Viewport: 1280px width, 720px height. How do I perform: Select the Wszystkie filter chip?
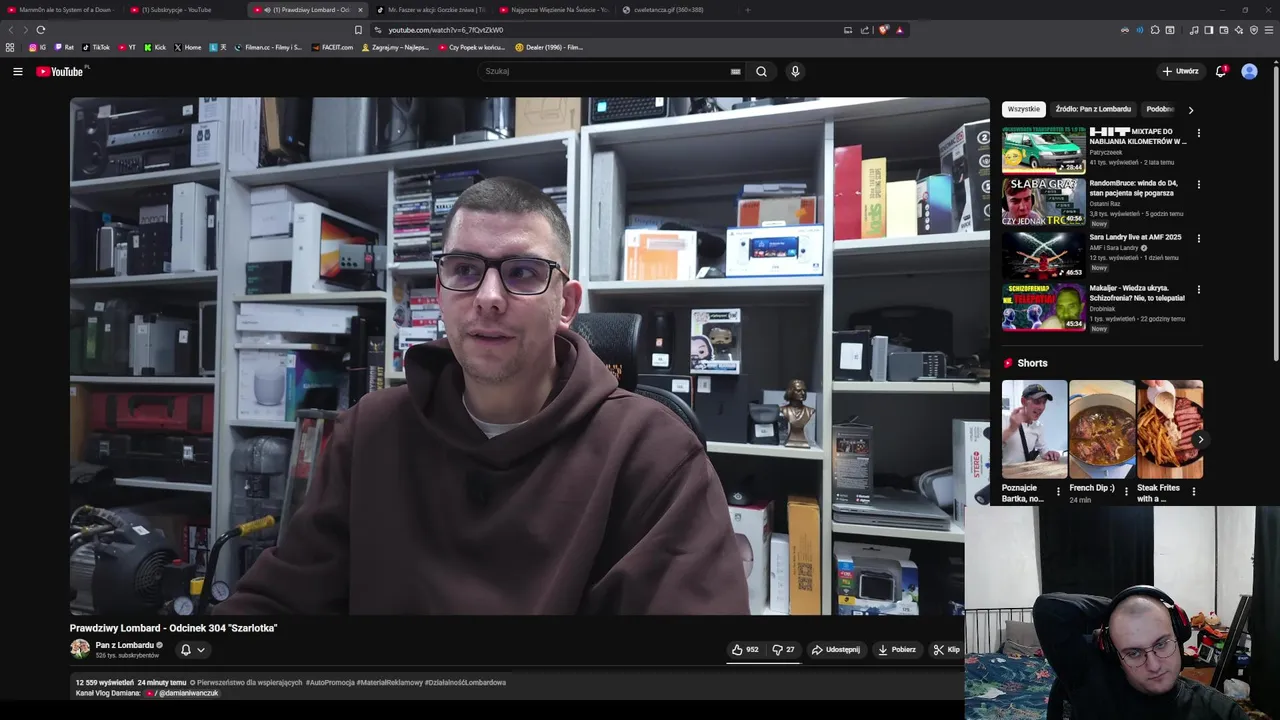[x=1024, y=109]
